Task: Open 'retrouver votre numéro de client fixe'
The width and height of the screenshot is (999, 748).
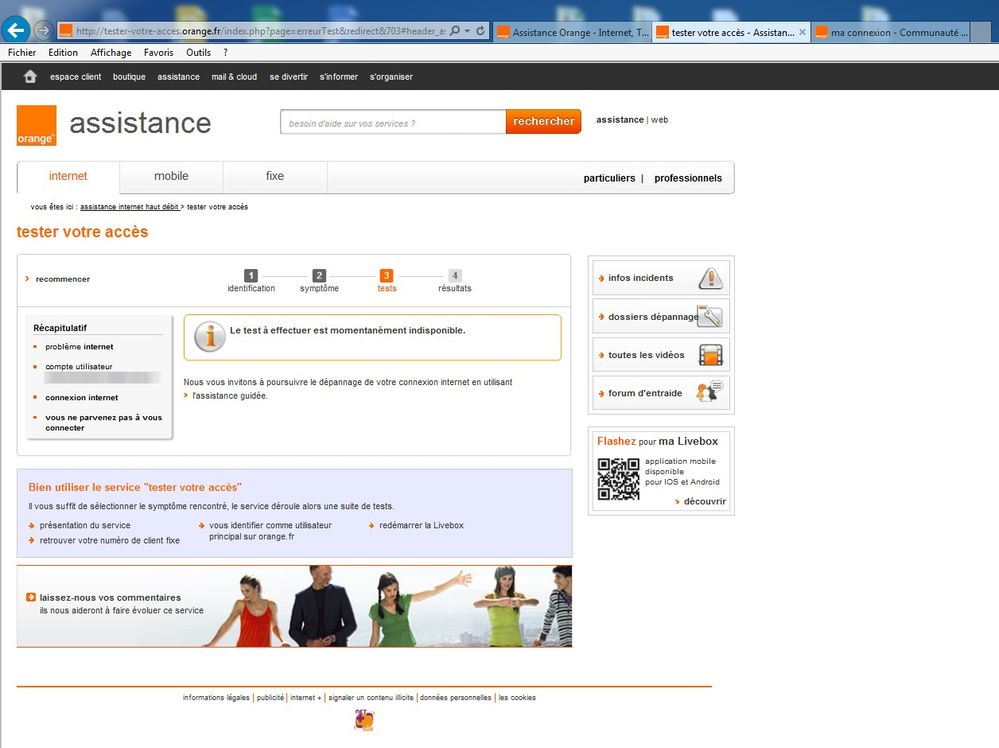Action: (110, 540)
